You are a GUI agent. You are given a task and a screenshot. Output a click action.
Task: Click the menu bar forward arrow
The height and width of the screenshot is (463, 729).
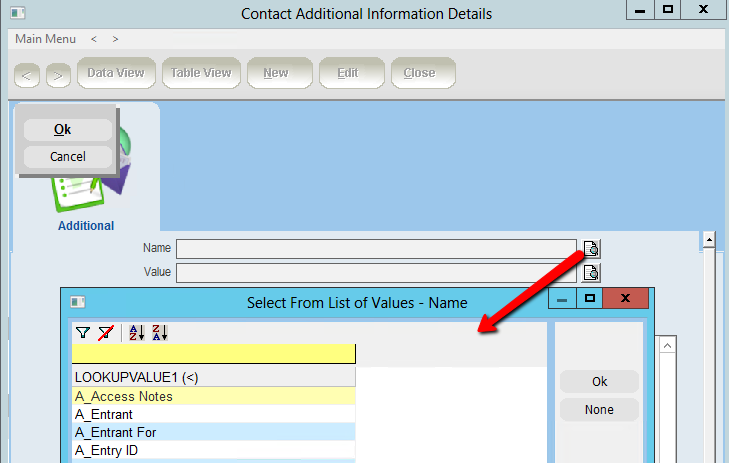115,39
